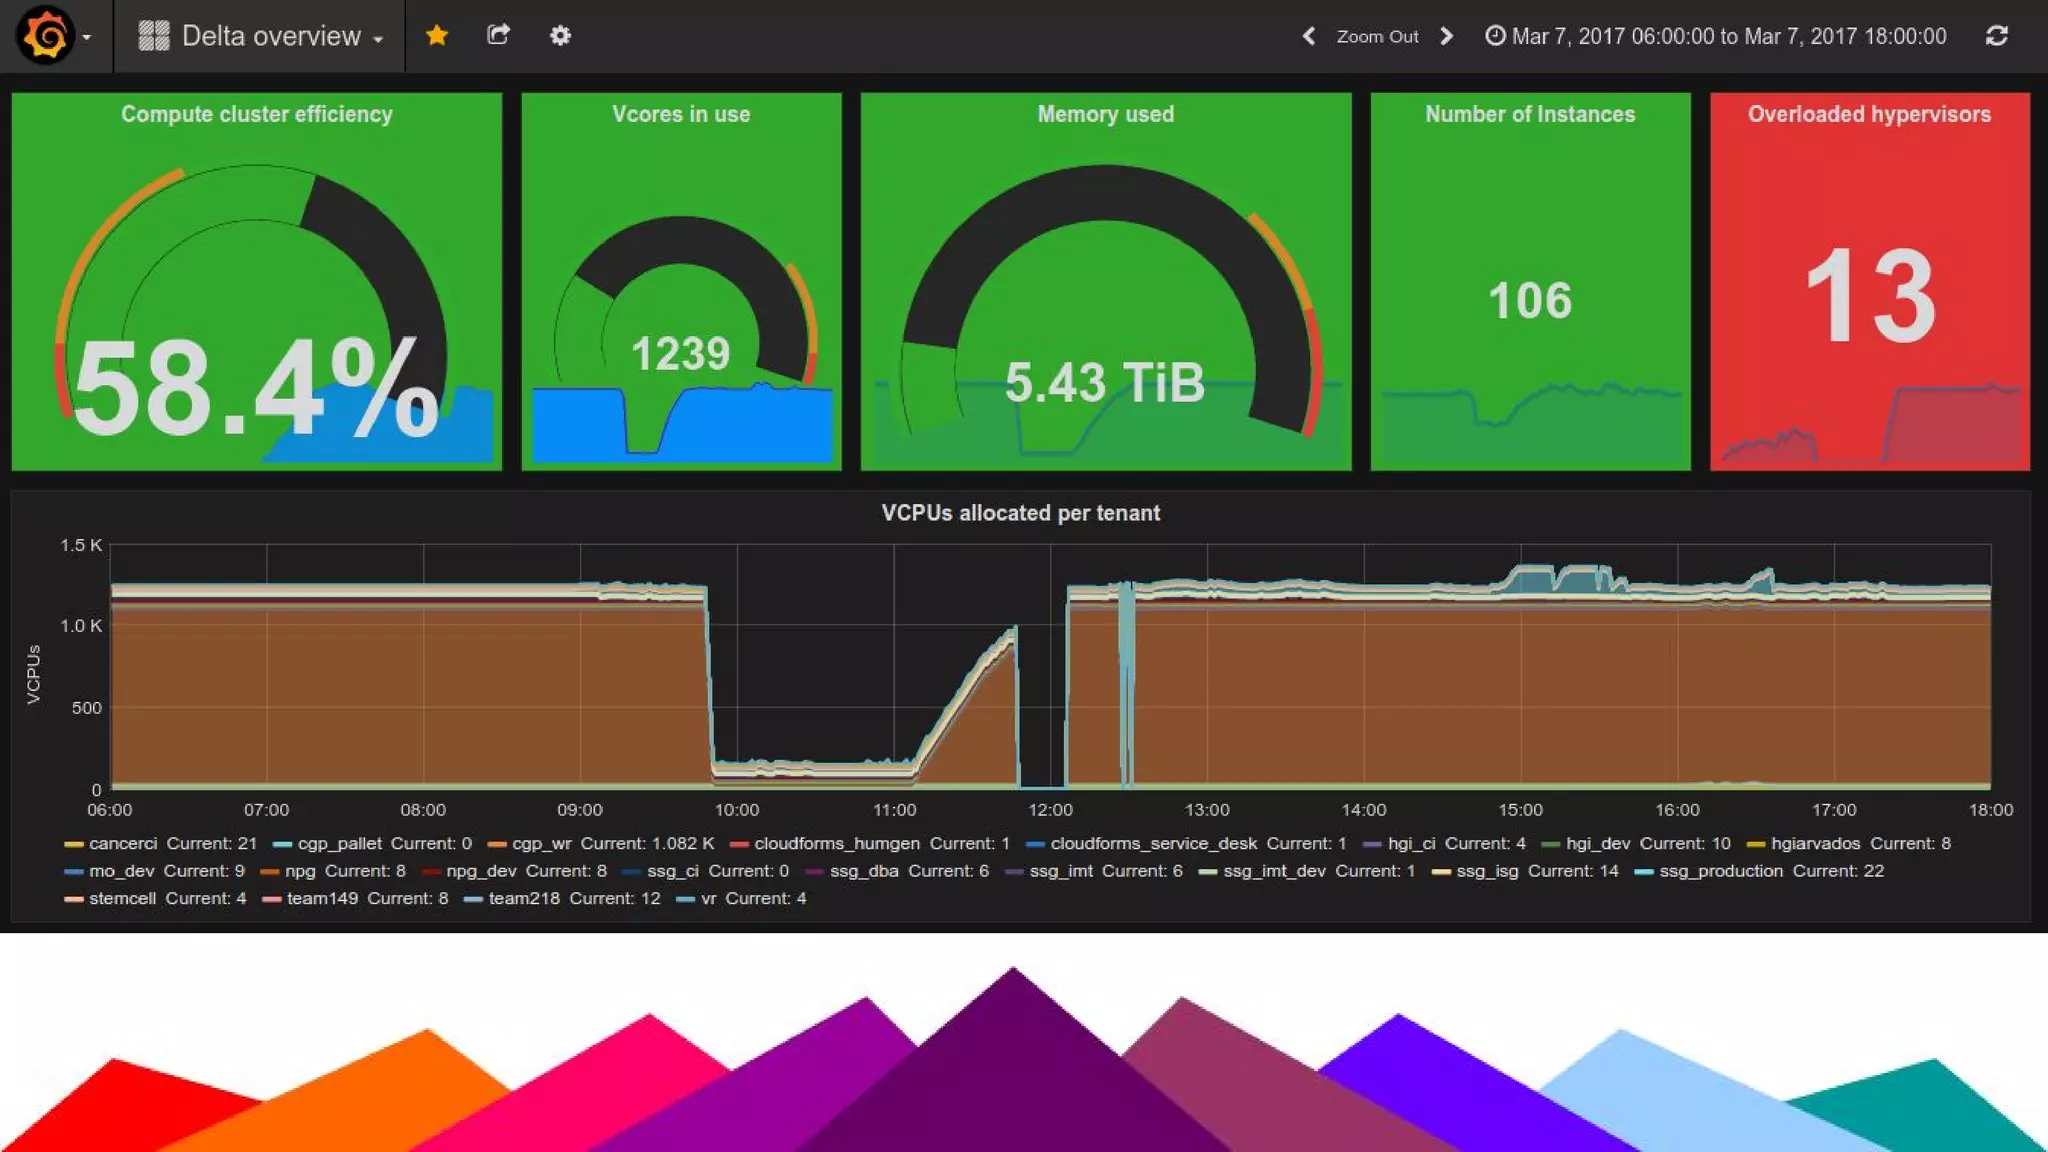Toggle cgp_wr series in legend

click(x=540, y=843)
